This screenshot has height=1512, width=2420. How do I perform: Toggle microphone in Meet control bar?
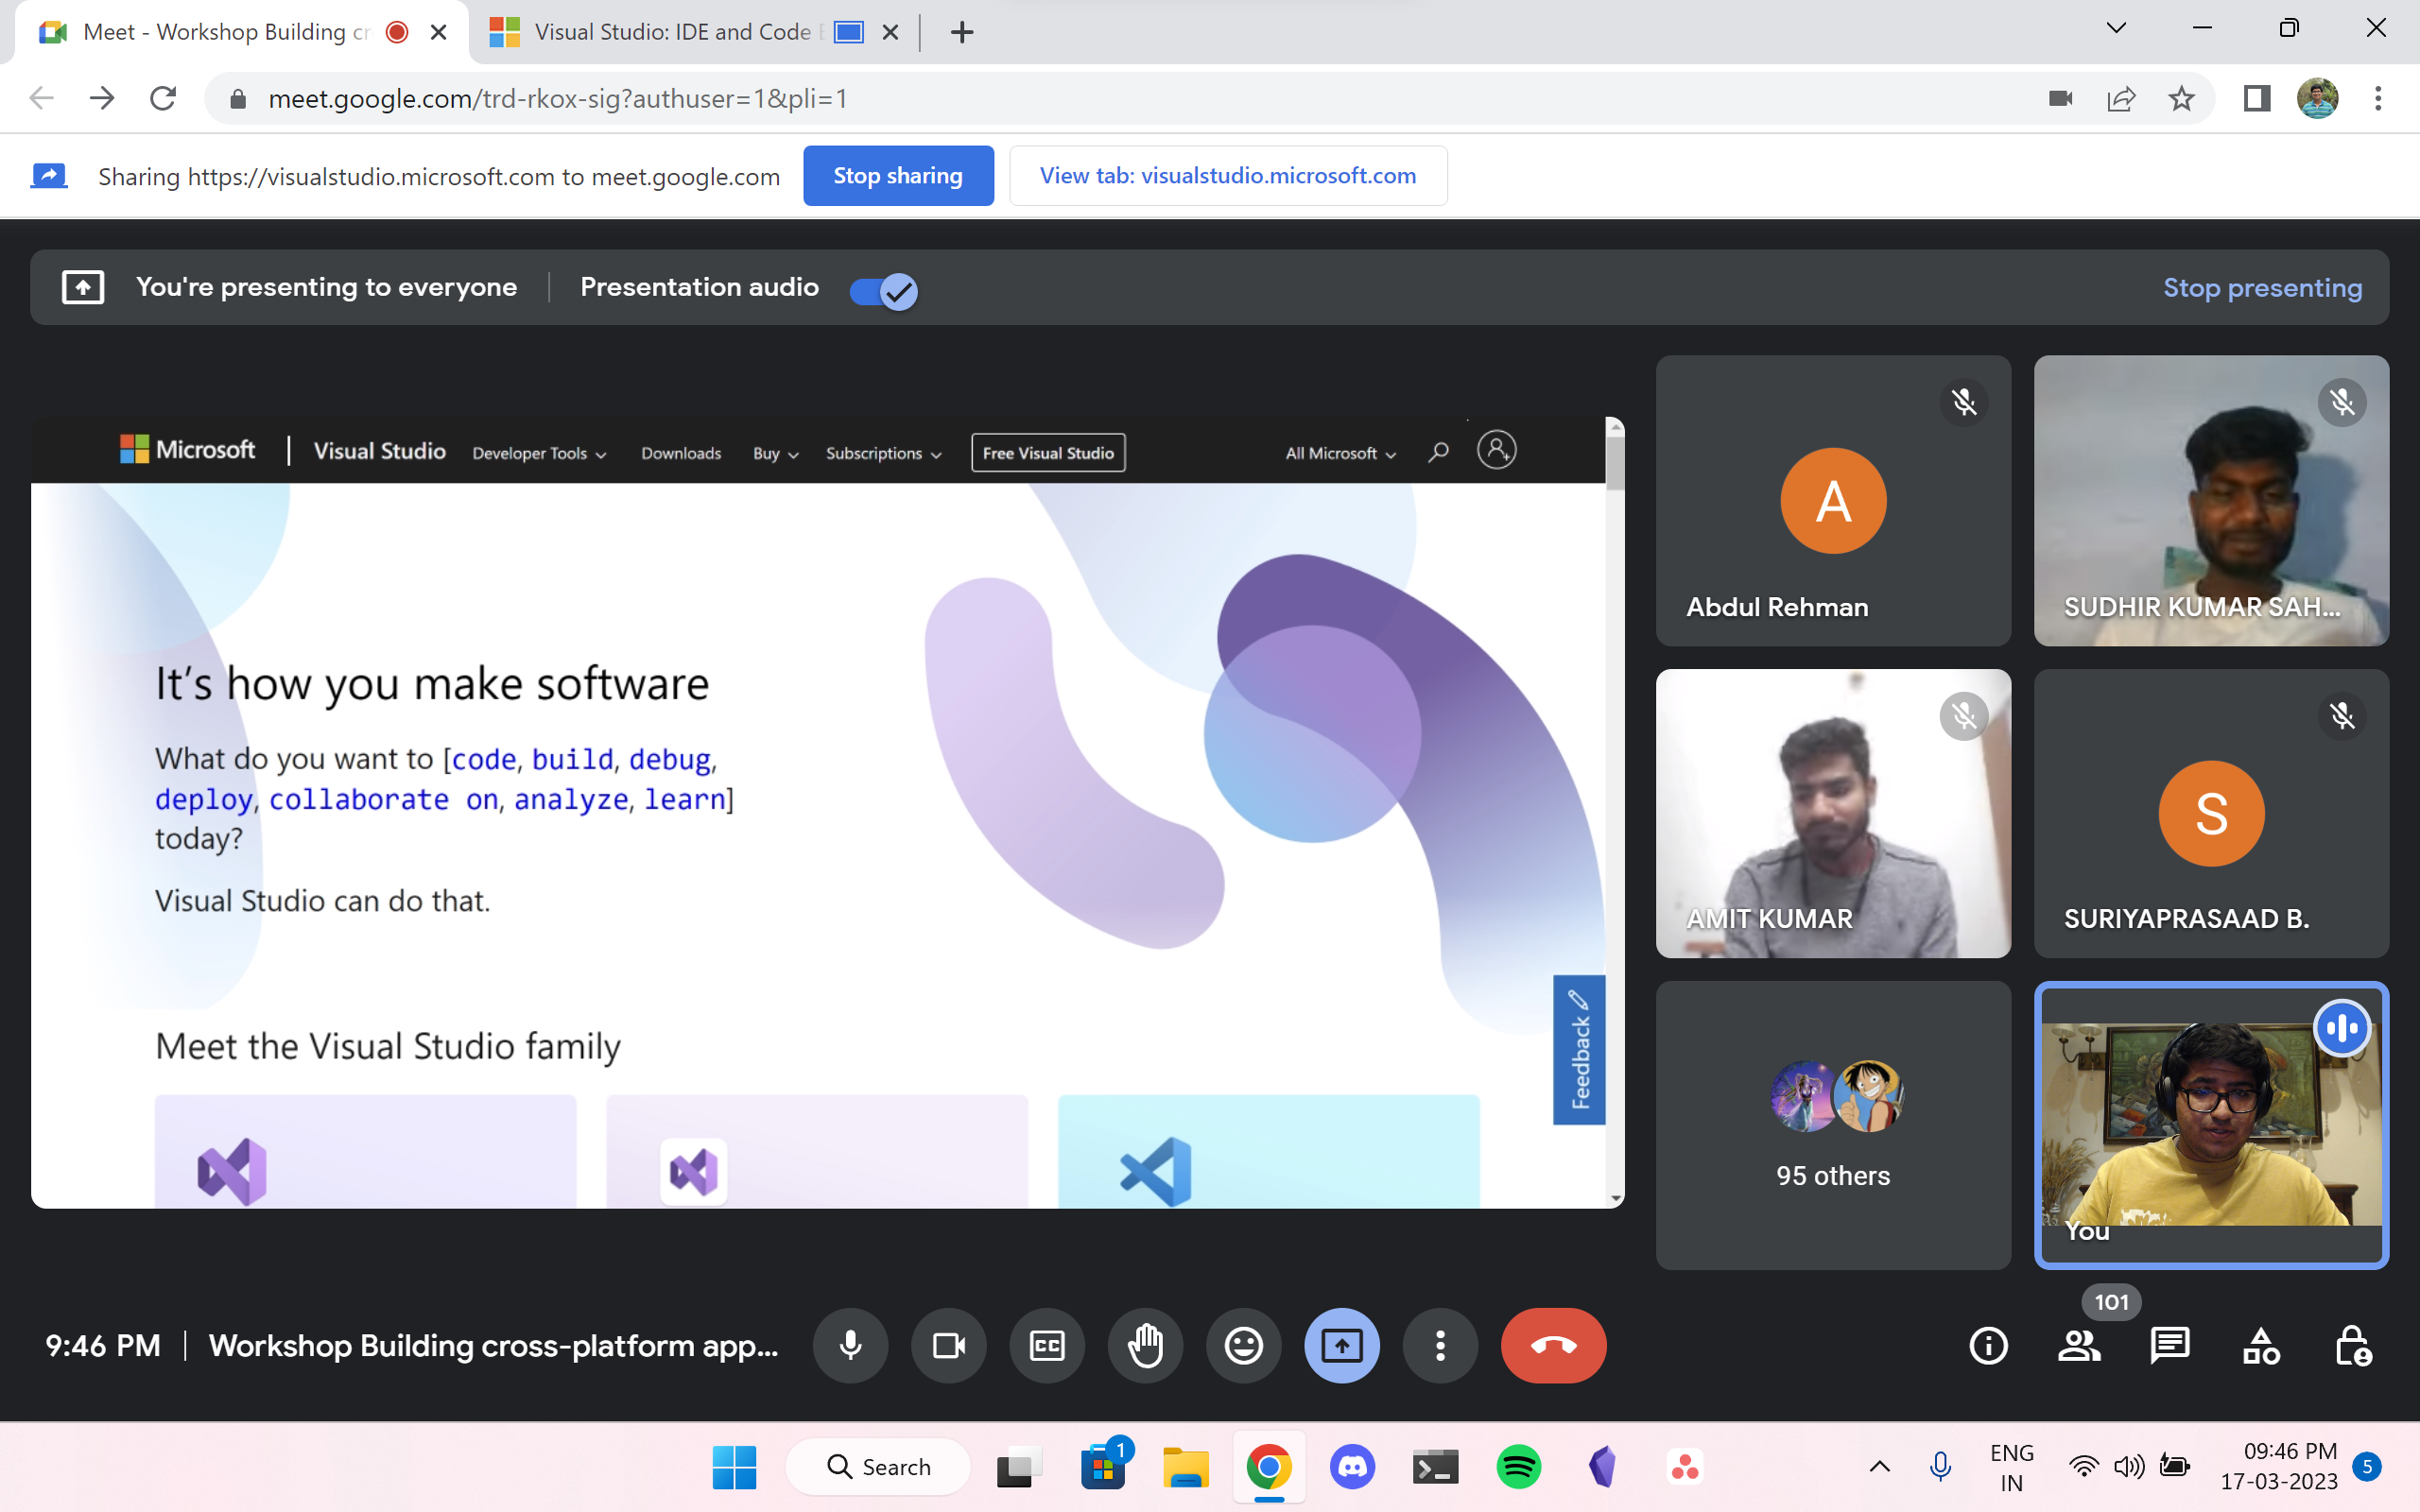[850, 1345]
